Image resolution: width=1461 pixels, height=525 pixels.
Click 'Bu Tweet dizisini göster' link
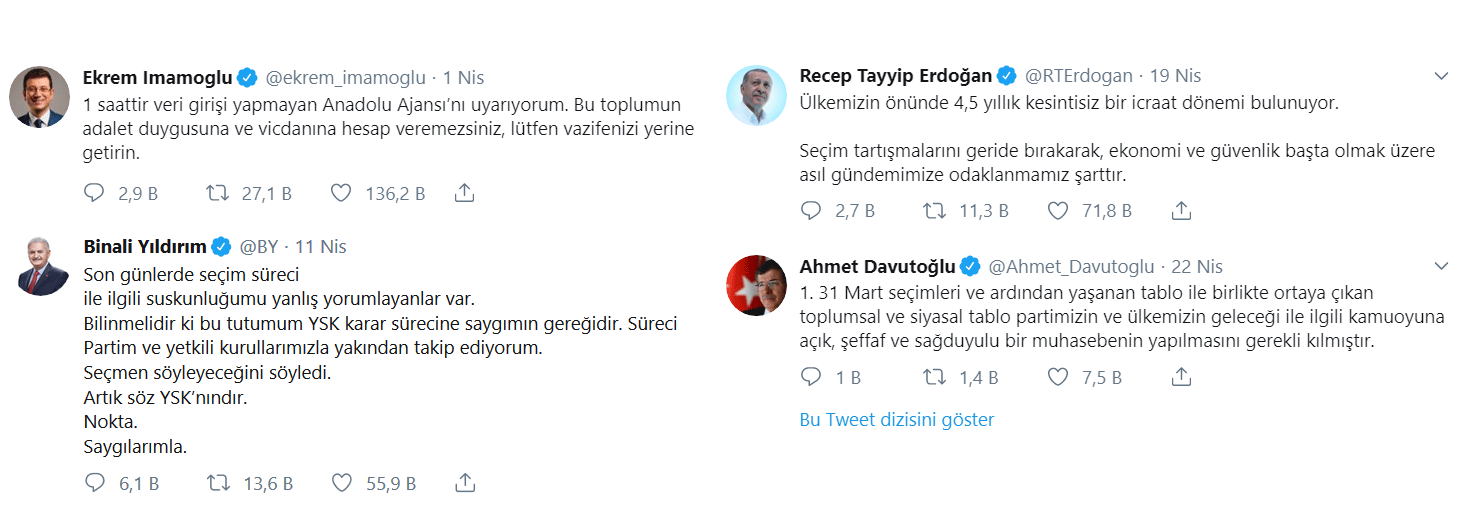896,420
